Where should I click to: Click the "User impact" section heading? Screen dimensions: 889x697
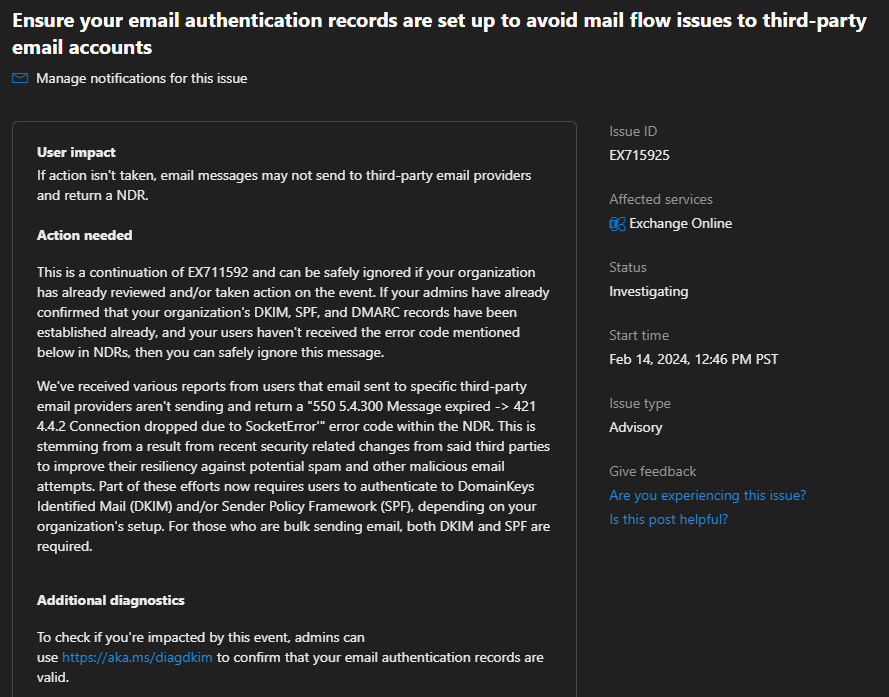76,152
